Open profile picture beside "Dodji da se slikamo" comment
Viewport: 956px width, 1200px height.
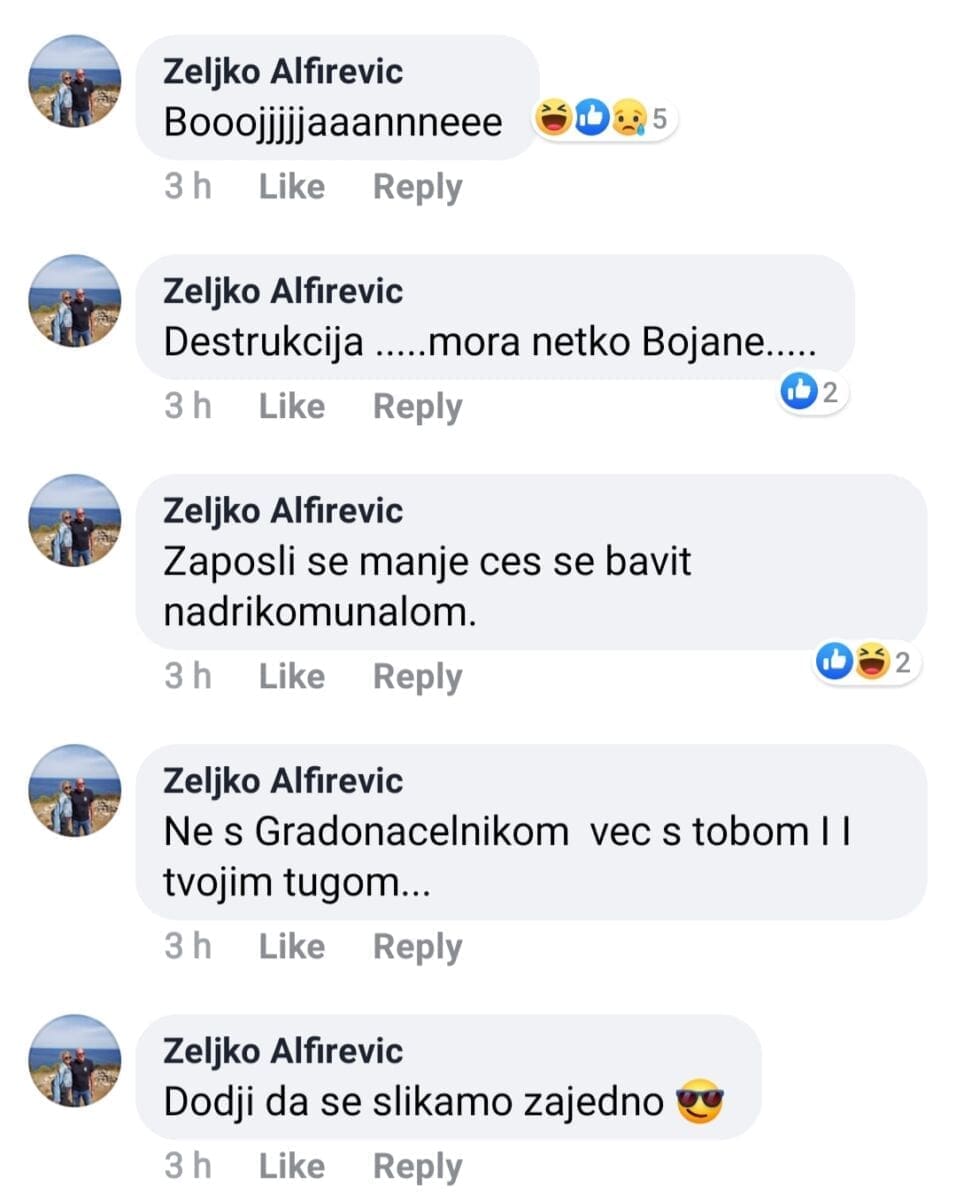(75, 1061)
